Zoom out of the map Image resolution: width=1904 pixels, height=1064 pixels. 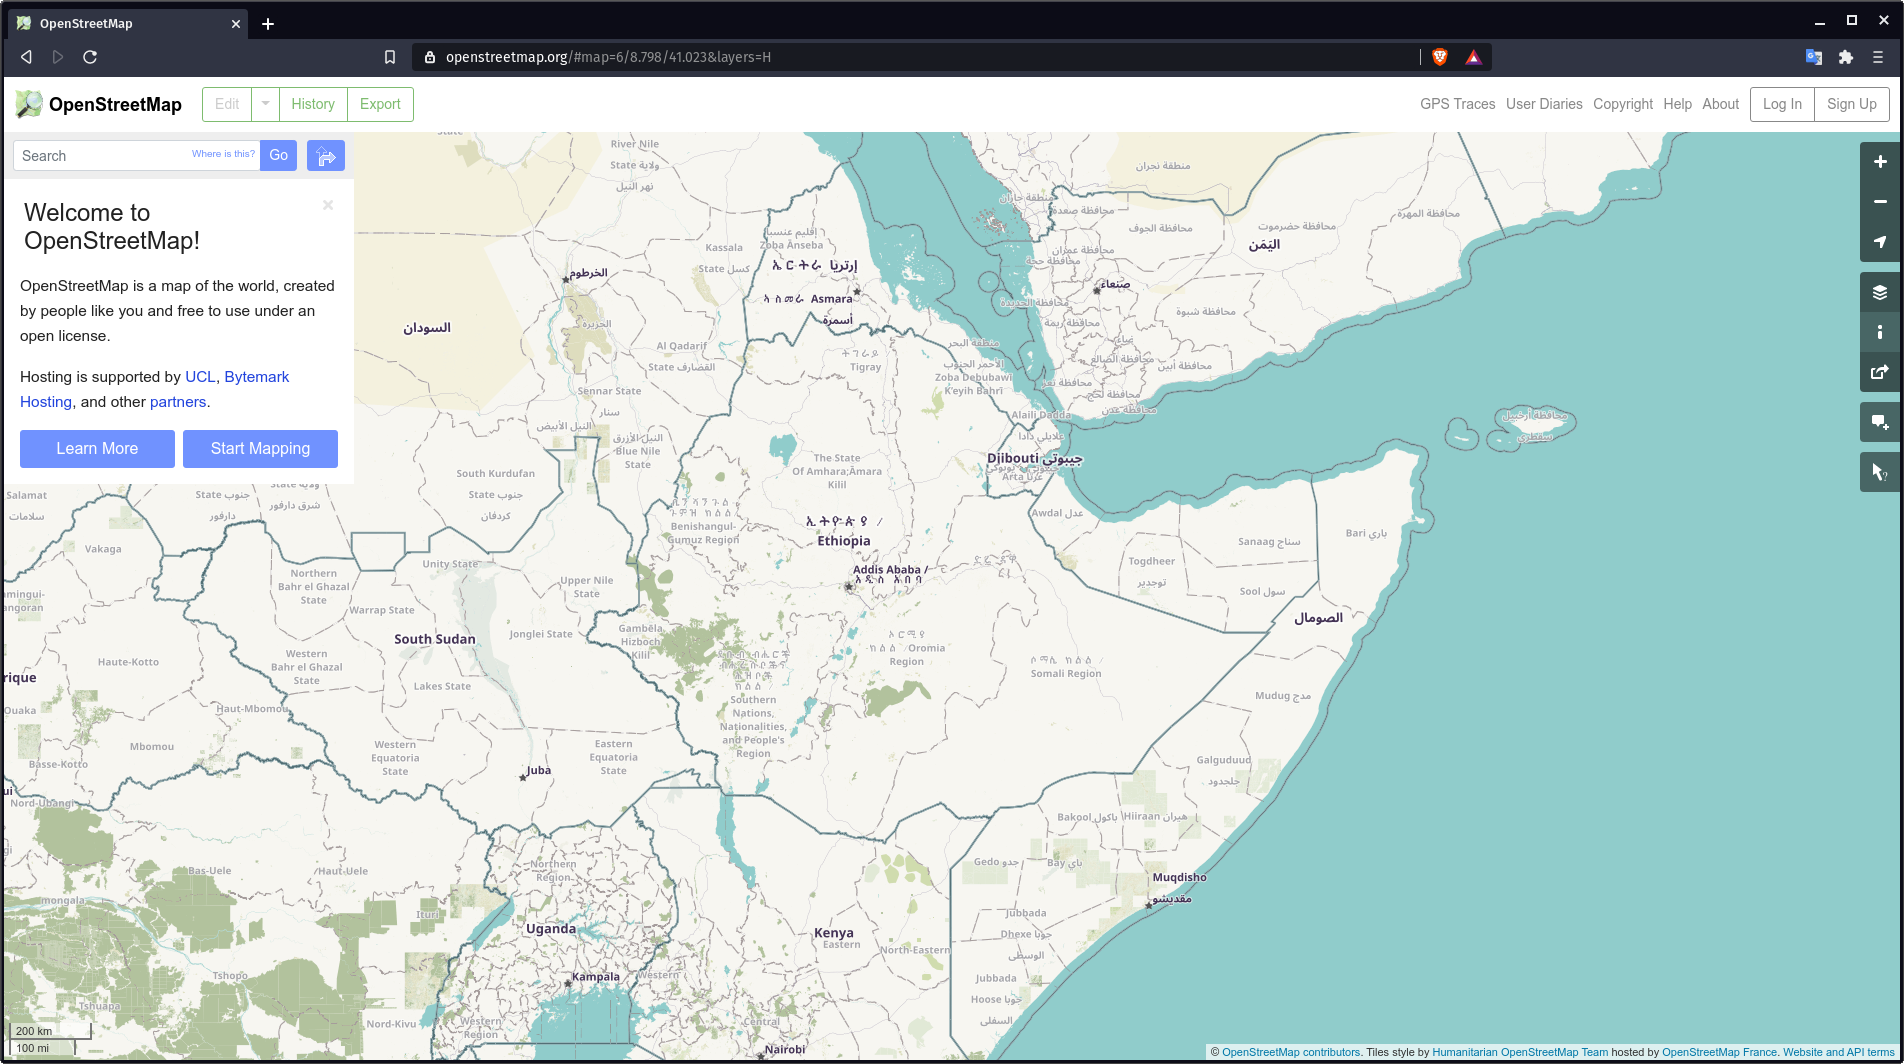pos(1880,202)
